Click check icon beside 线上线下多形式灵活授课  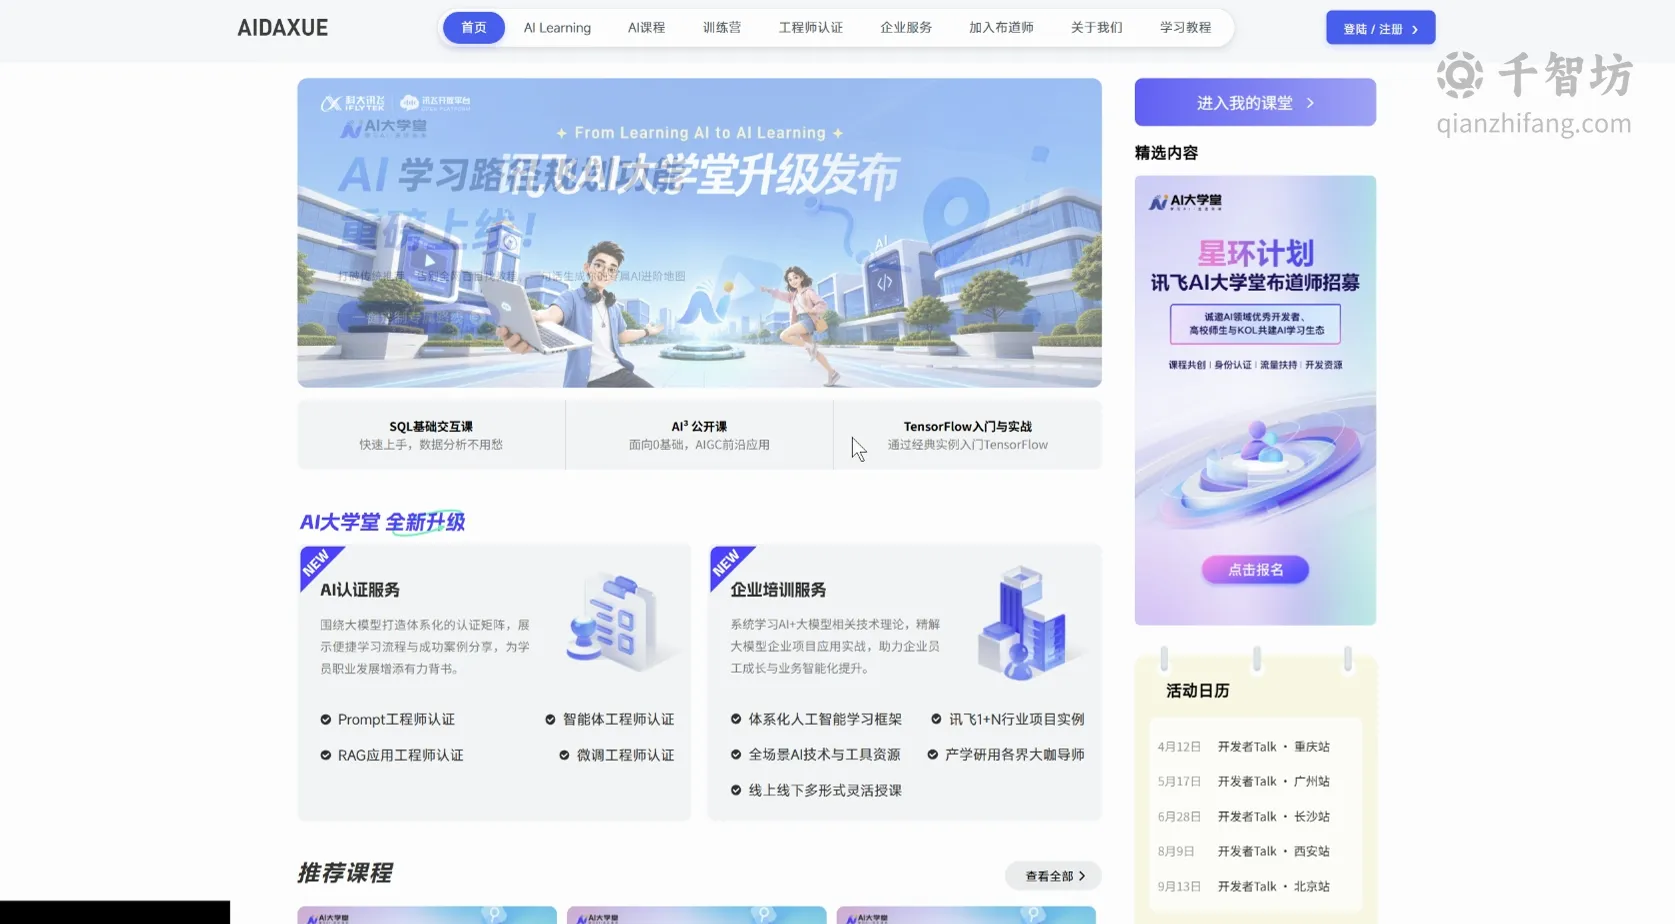click(736, 790)
